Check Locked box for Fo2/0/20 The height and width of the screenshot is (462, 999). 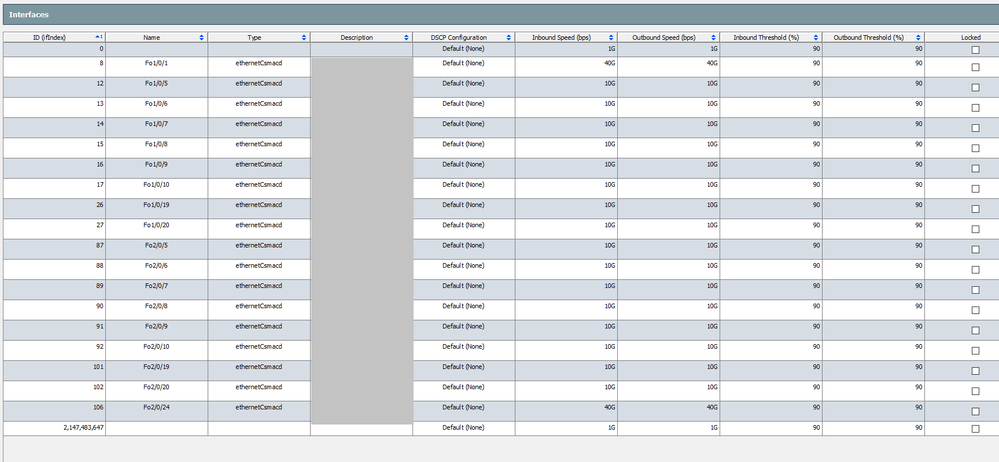975,391
